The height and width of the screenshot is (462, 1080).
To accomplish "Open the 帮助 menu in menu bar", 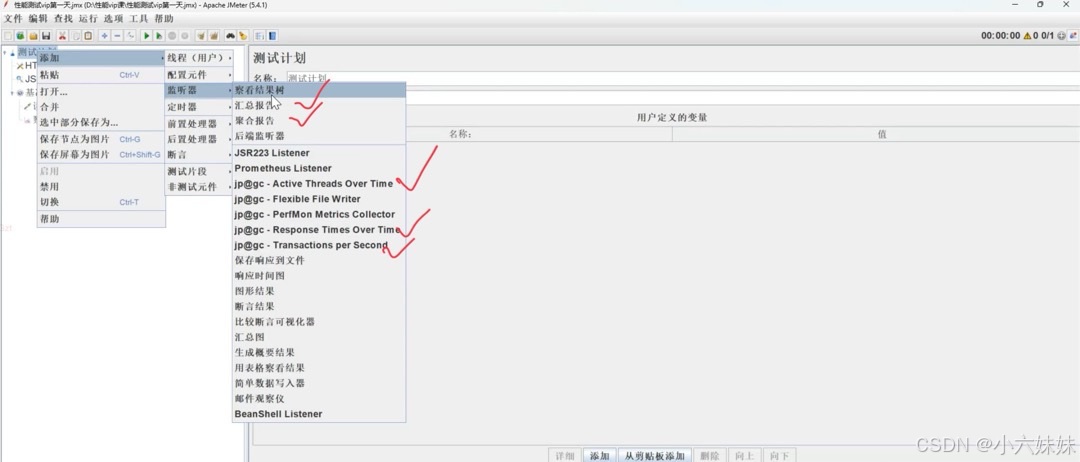I will pos(164,19).
